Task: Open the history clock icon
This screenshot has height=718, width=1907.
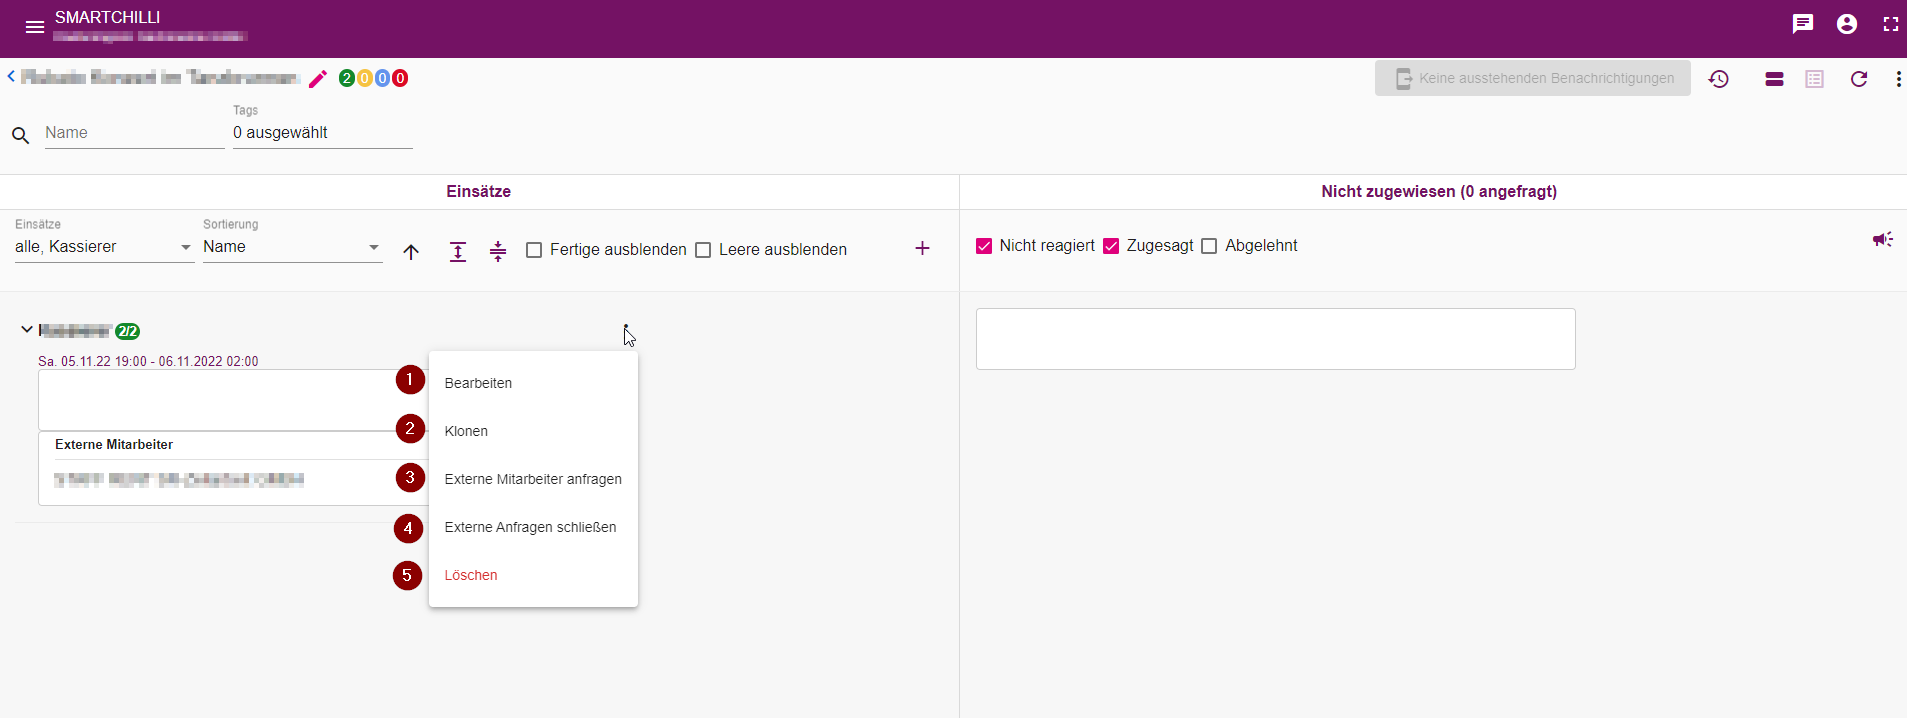Action: pyautogui.click(x=1719, y=79)
